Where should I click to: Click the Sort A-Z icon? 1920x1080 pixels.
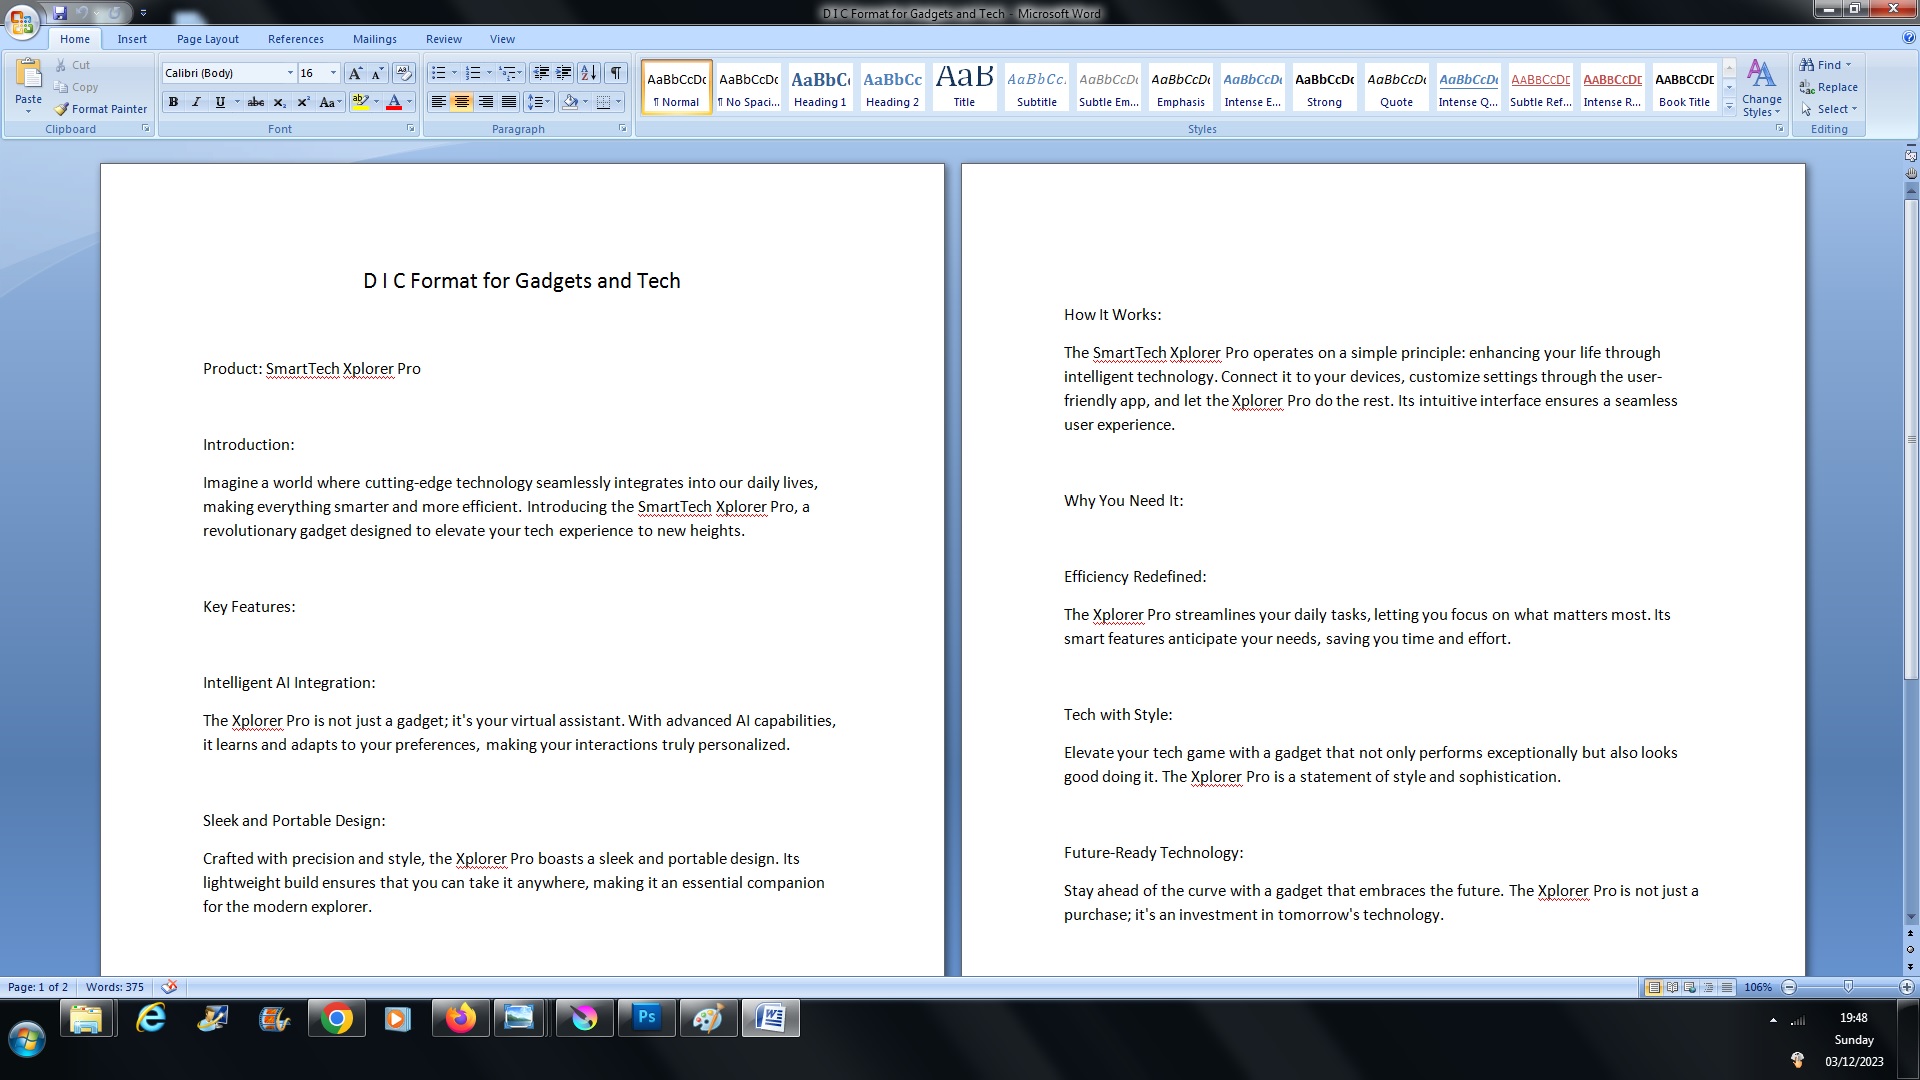pos(589,73)
